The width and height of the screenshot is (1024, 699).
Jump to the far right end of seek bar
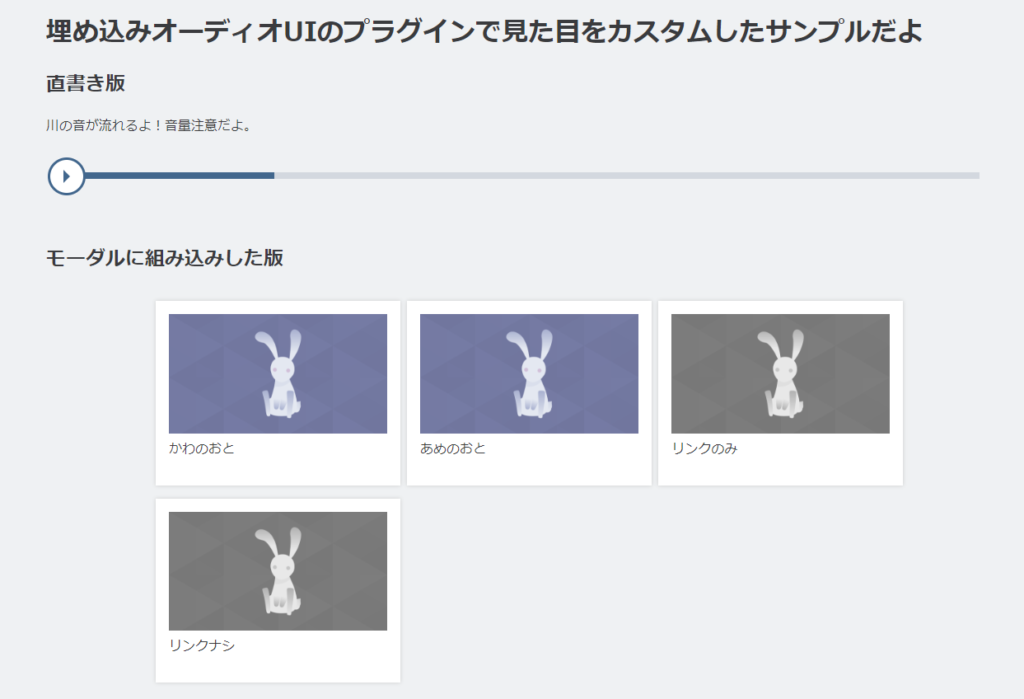pyautogui.click(x=976, y=176)
